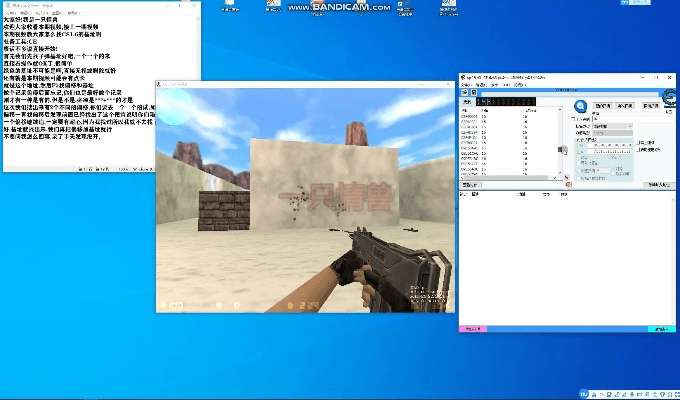Open the process list icon in Cheat Engine
The image size is (680, 400).
point(464,92)
